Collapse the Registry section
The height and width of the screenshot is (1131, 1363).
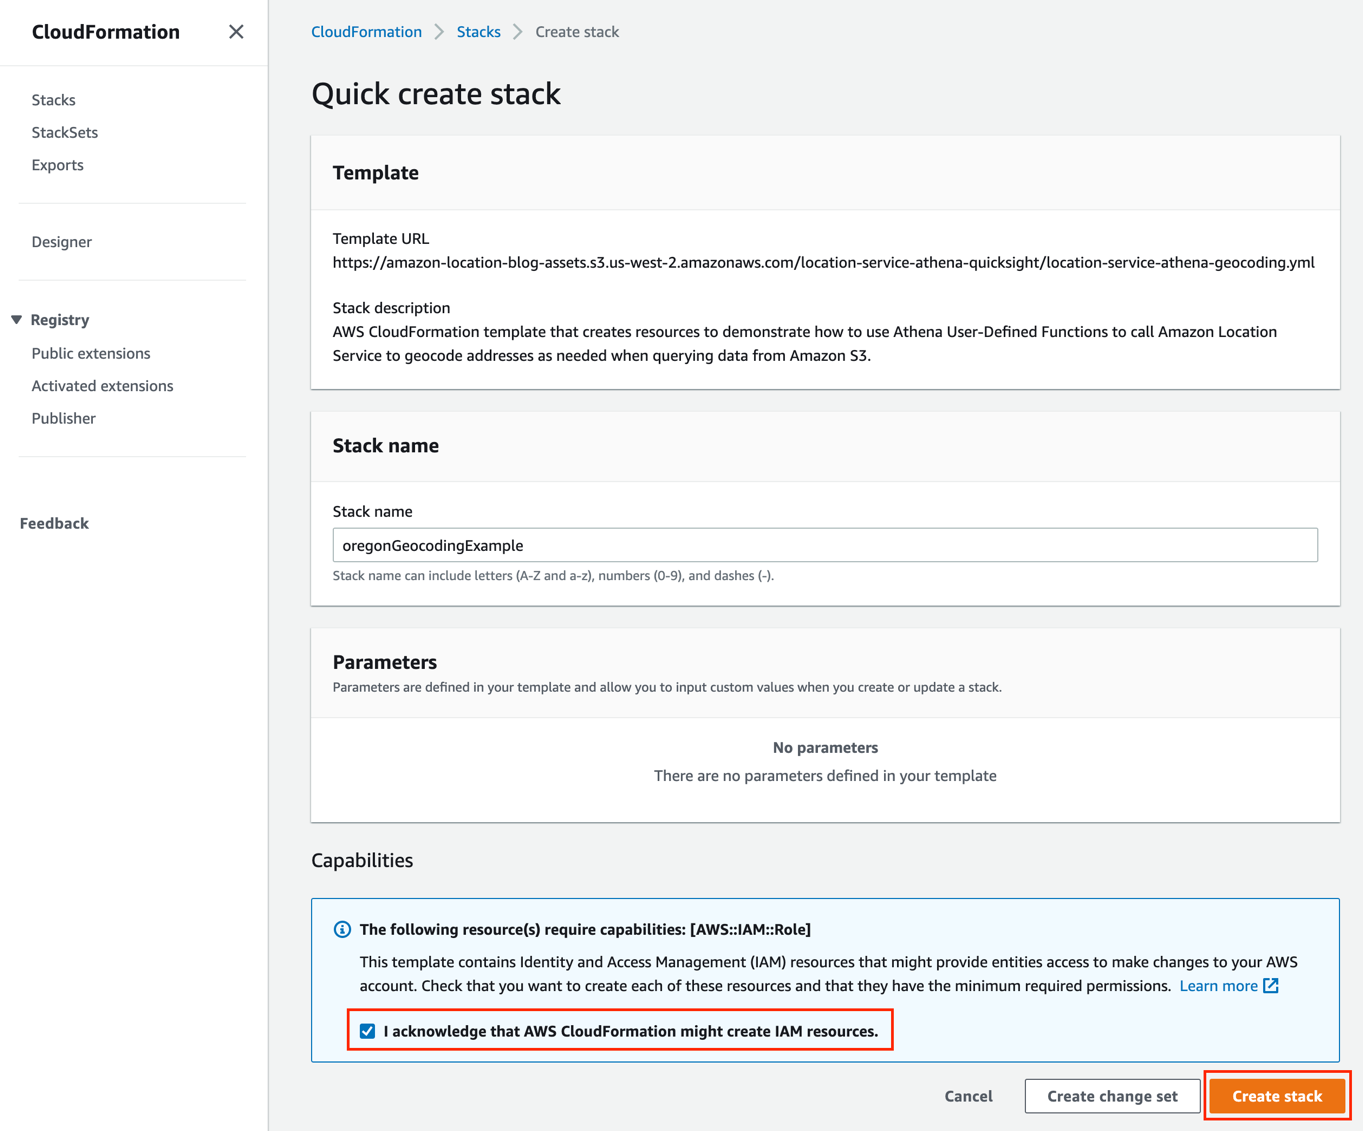point(16,319)
